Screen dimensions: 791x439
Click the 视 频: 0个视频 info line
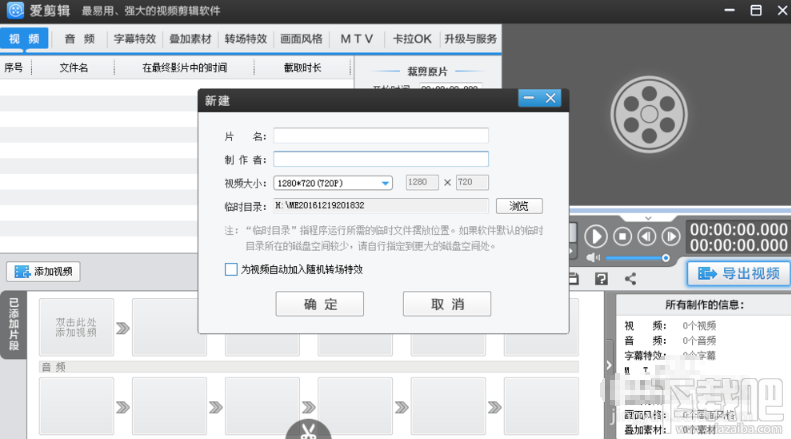pyautogui.click(x=670, y=325)
